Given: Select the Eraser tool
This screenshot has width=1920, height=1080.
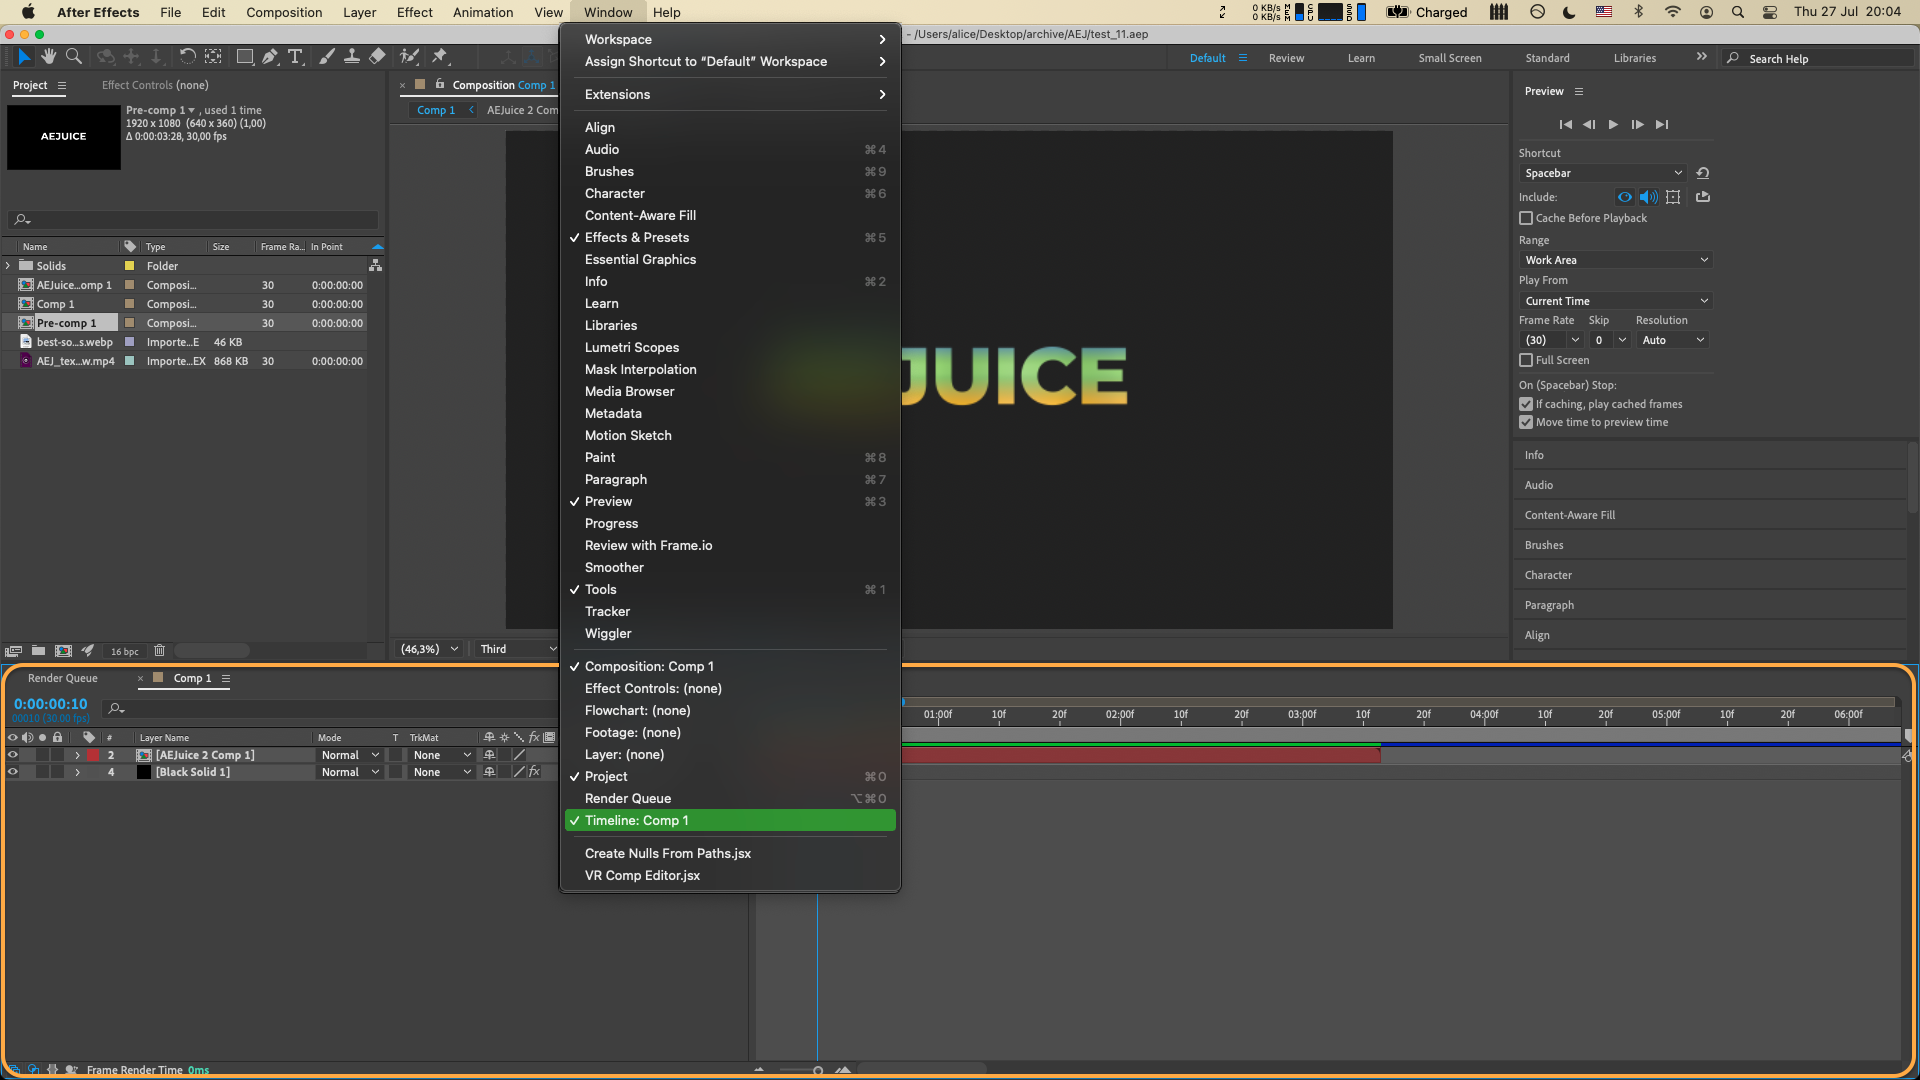Looking at the screenshot, I should [377, 57].
